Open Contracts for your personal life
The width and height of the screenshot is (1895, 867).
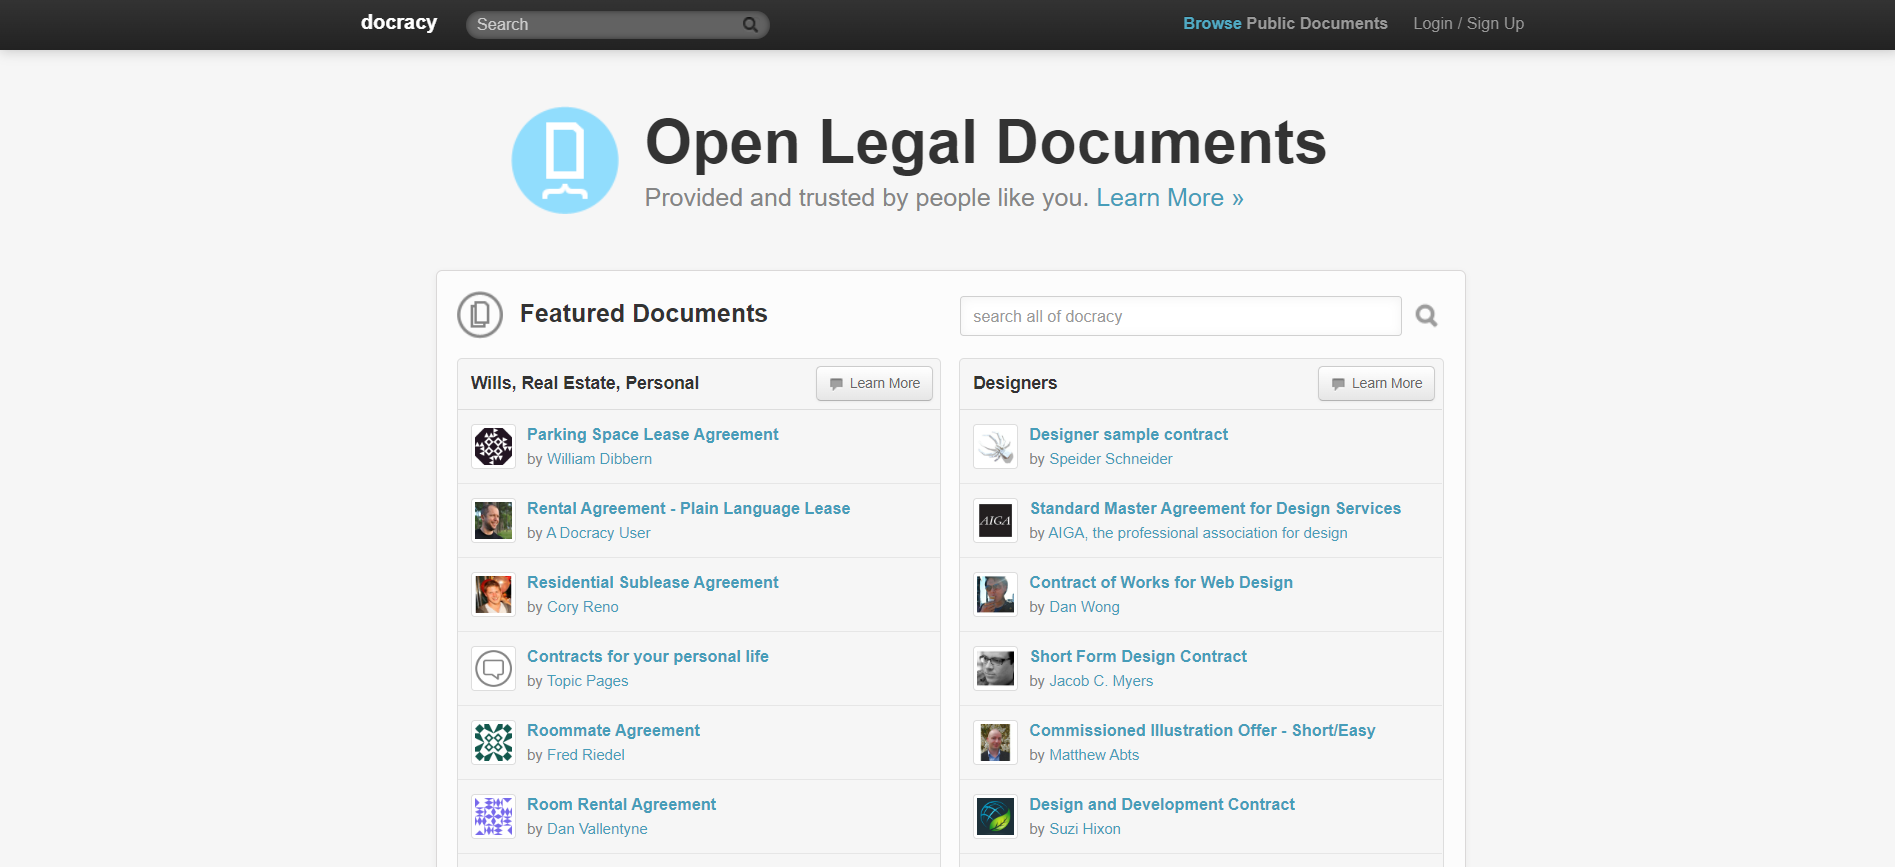(x=647, y=656)
